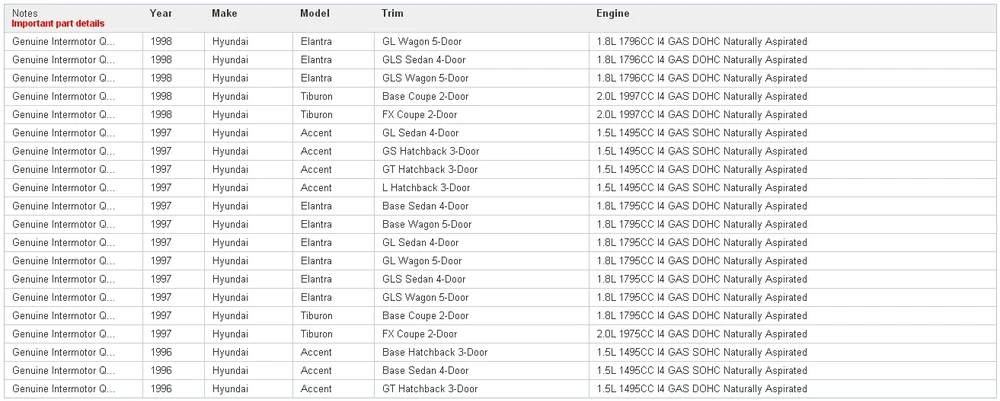Select the 1996 Accent Base Sedan 4-Door row

pyautogui.click(x=500, y=370)
